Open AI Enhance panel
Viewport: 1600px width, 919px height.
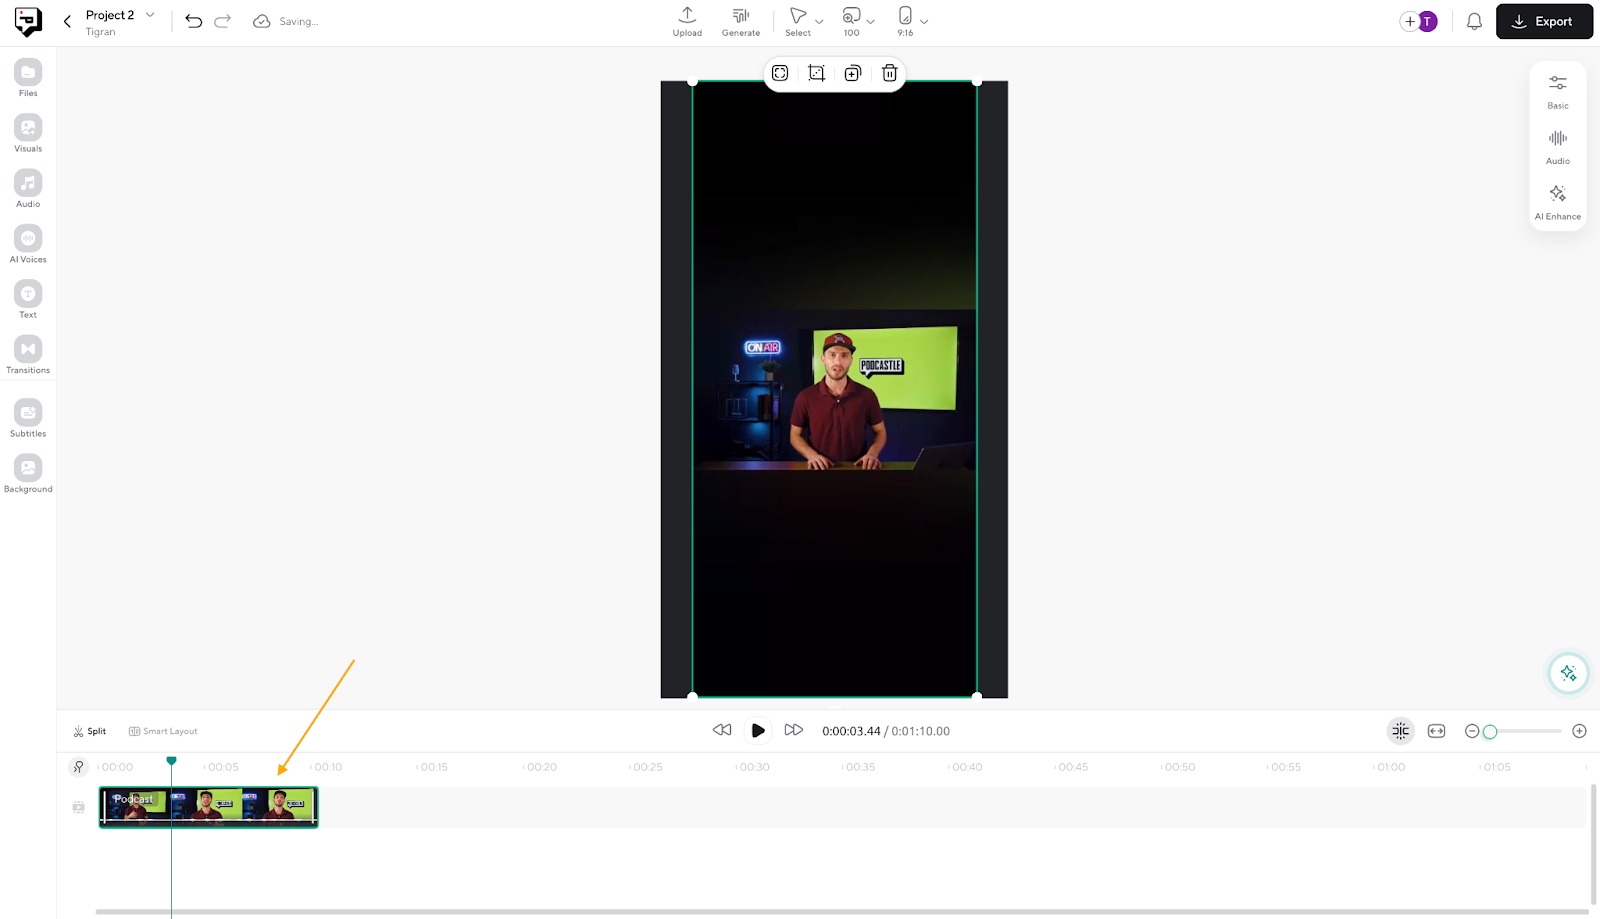1558,202
